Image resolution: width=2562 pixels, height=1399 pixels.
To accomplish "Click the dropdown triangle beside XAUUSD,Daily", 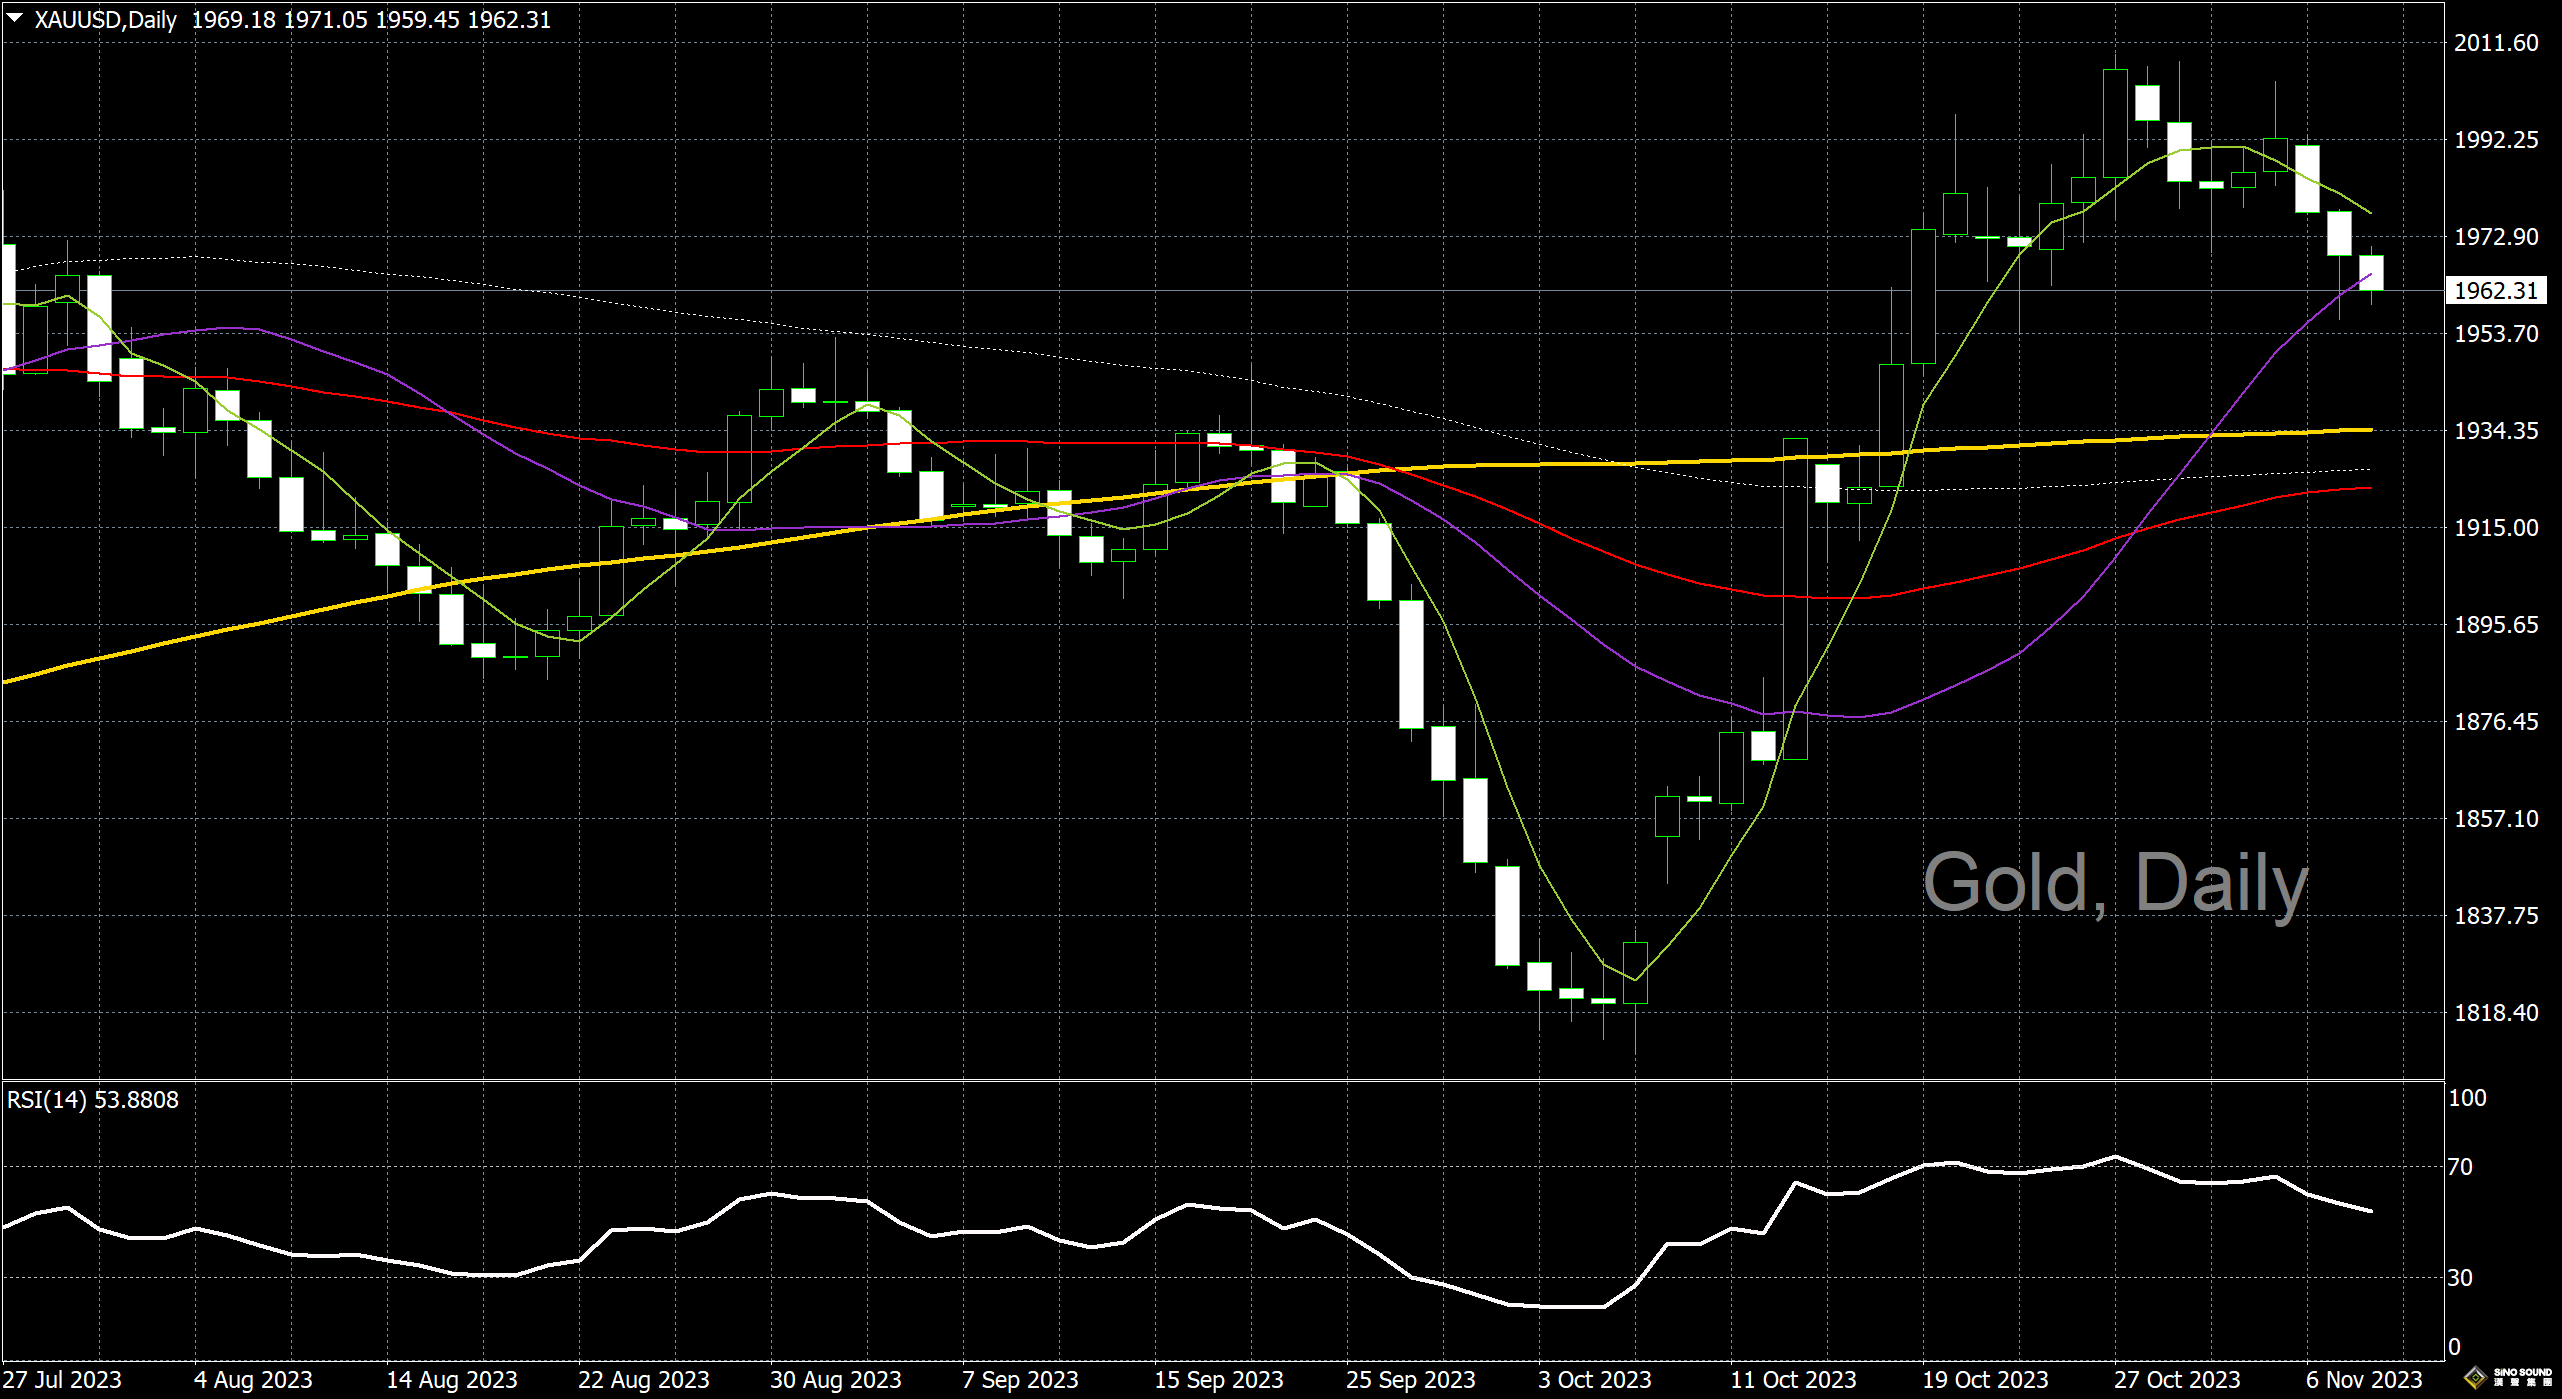I will 15,18.
